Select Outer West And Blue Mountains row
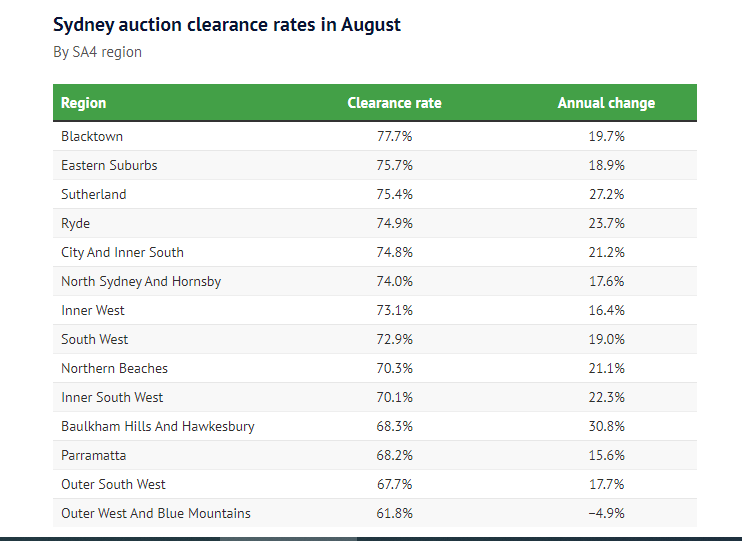This screenshot has width=742, height=541. point(156,513)
